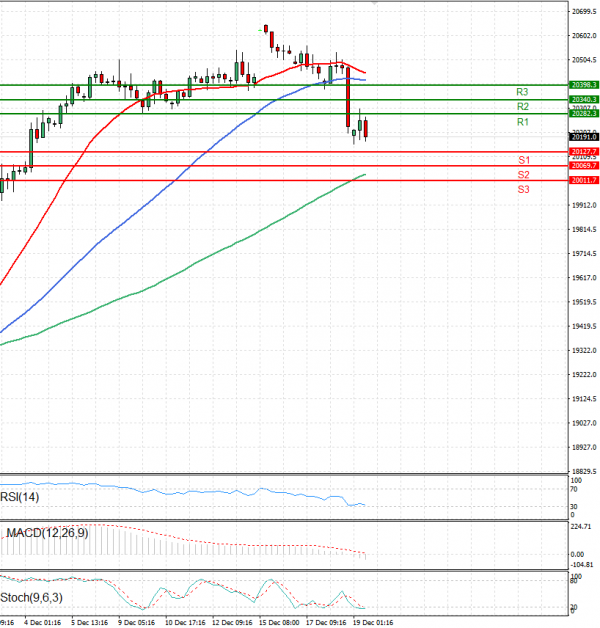The image size is (600, 628).
Task: Click the 19912.0 price axis value
Action: [x=584, y=205]
